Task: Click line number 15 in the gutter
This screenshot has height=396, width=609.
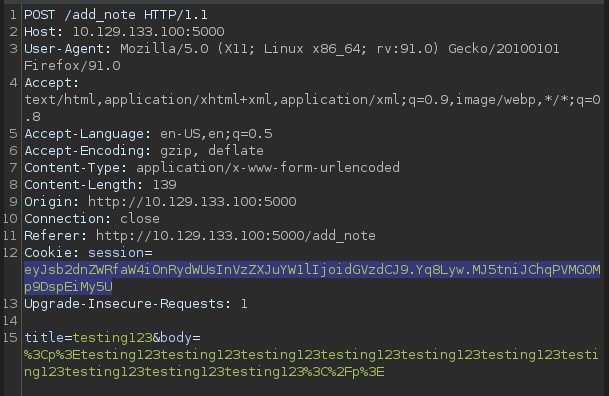Action: click(x=10, y=338)
